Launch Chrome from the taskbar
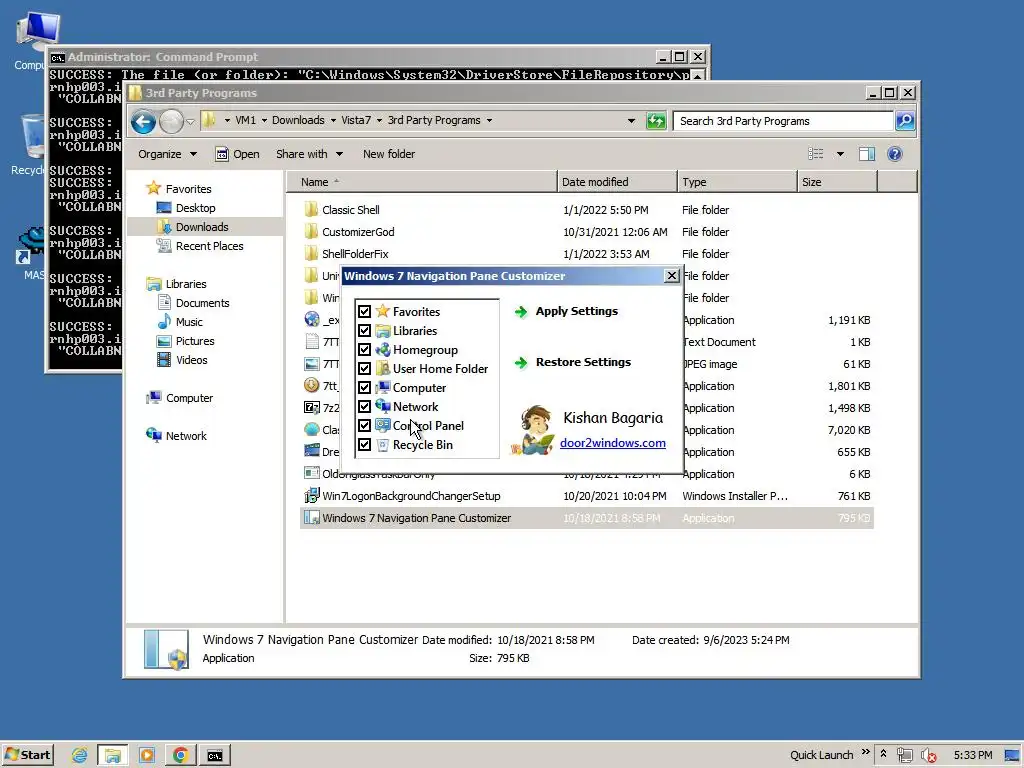The height and width of the screenshot is (768, 1024). [181, 756]
